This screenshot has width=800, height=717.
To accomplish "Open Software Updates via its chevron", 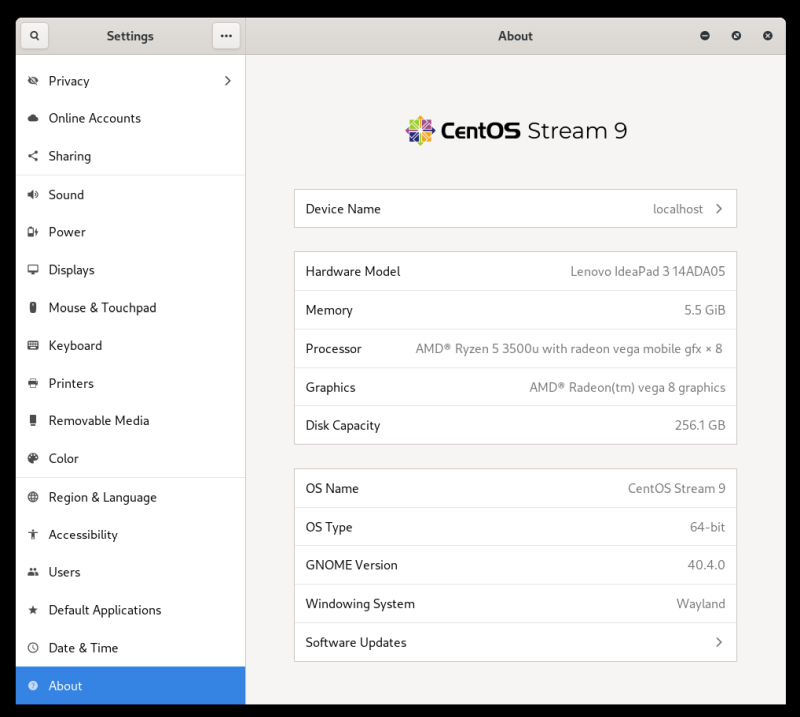I will tap(719, 642).
